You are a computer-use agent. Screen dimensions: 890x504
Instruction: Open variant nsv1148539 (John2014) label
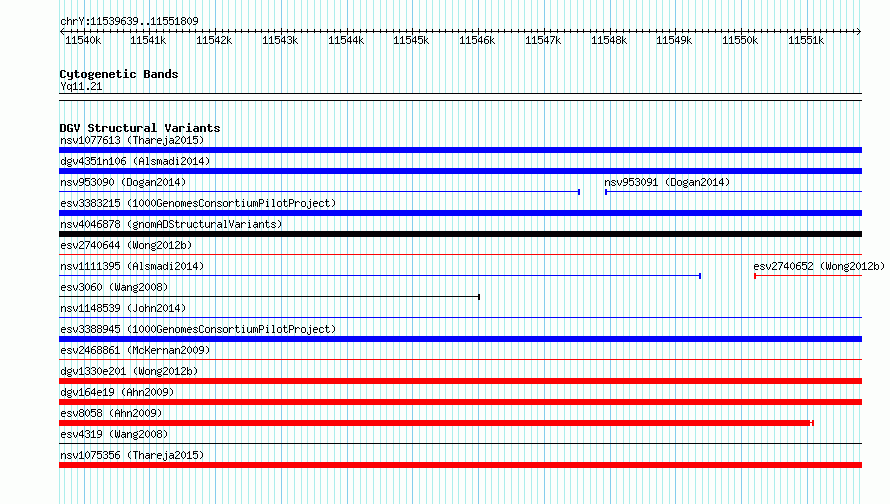point(123,308)
